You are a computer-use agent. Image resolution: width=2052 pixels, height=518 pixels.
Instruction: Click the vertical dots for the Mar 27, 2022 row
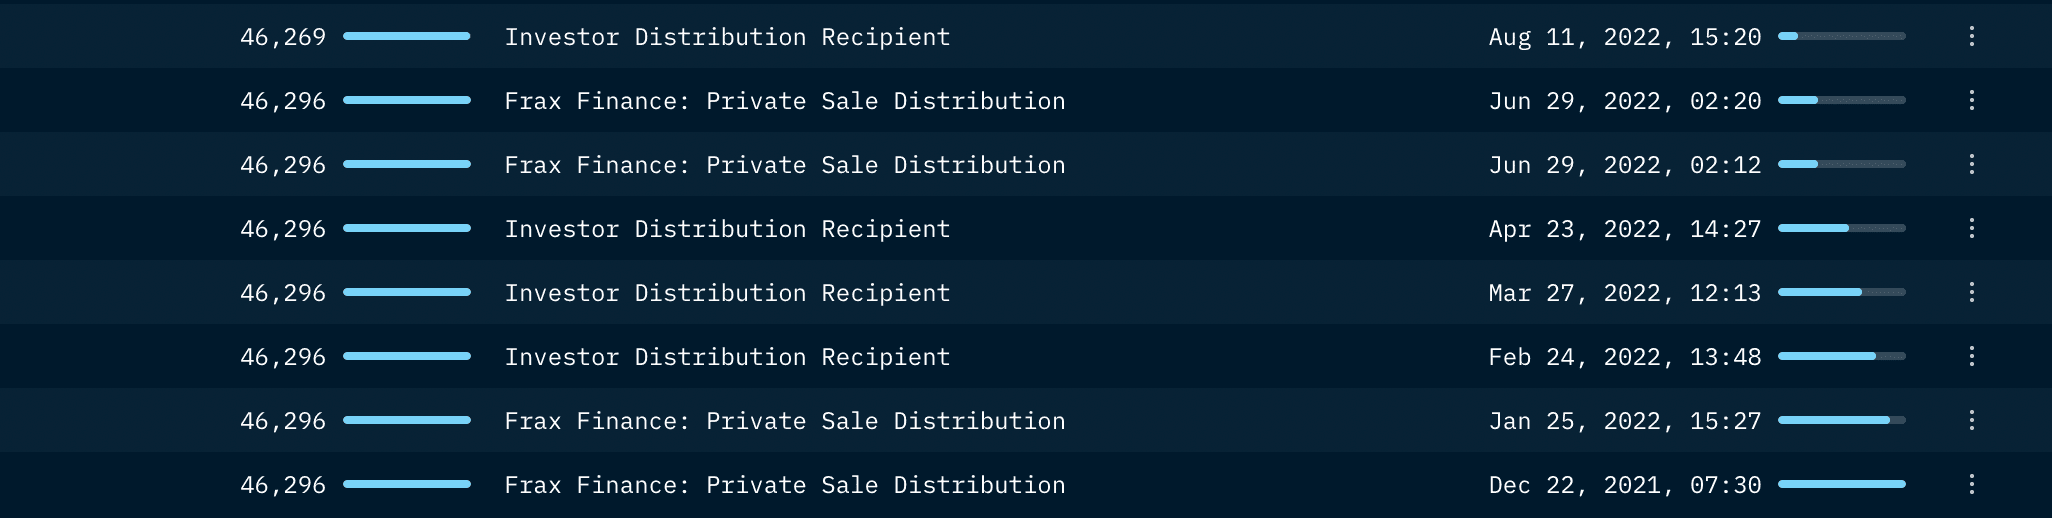(1971, 293)
